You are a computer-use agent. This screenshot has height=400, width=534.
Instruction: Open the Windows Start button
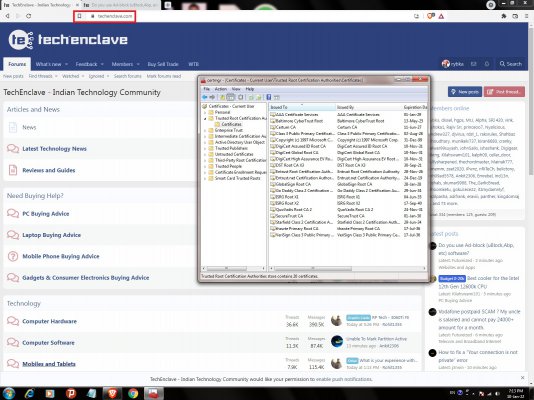(9, 393)
